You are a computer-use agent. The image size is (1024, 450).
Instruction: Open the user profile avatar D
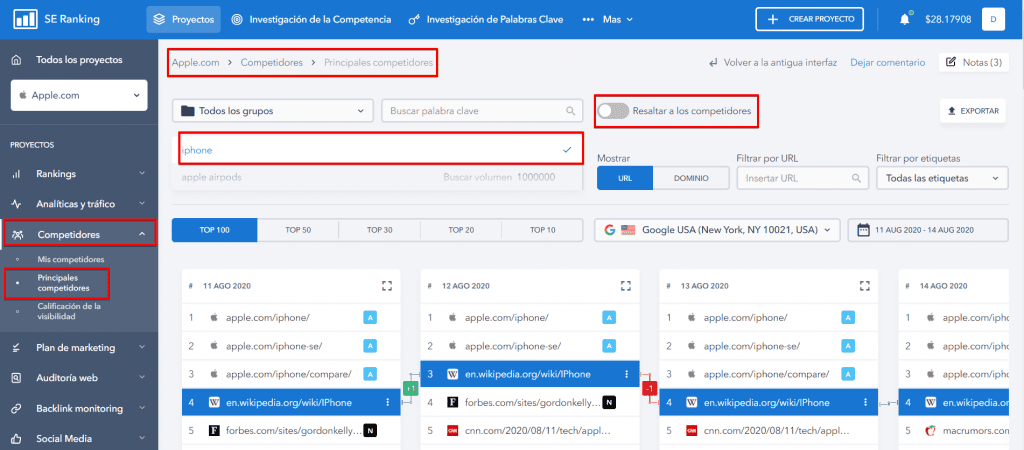(993, 20)
